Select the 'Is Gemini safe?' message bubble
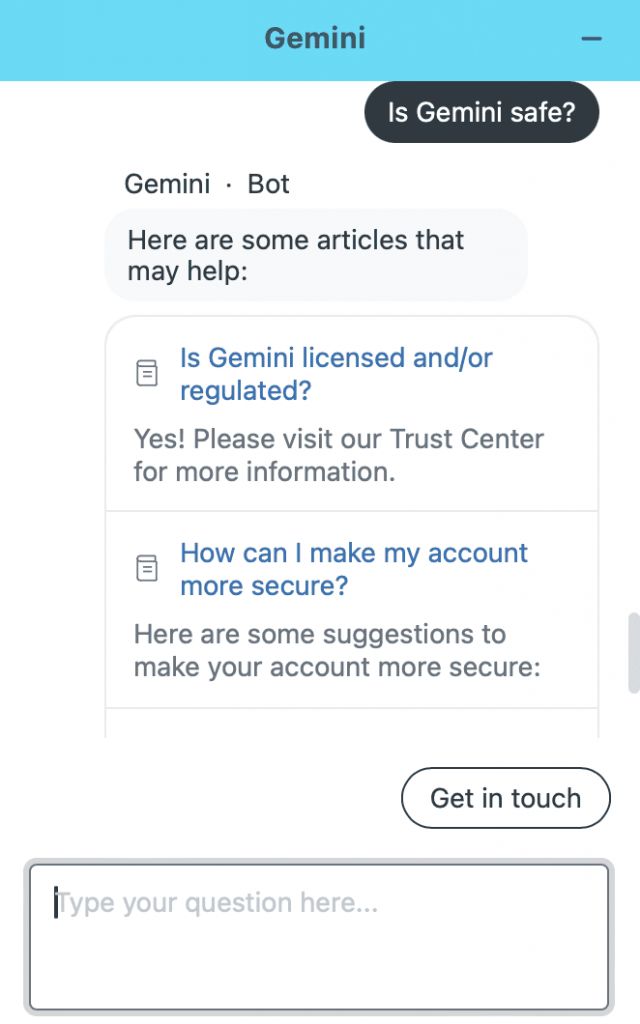 481,112
